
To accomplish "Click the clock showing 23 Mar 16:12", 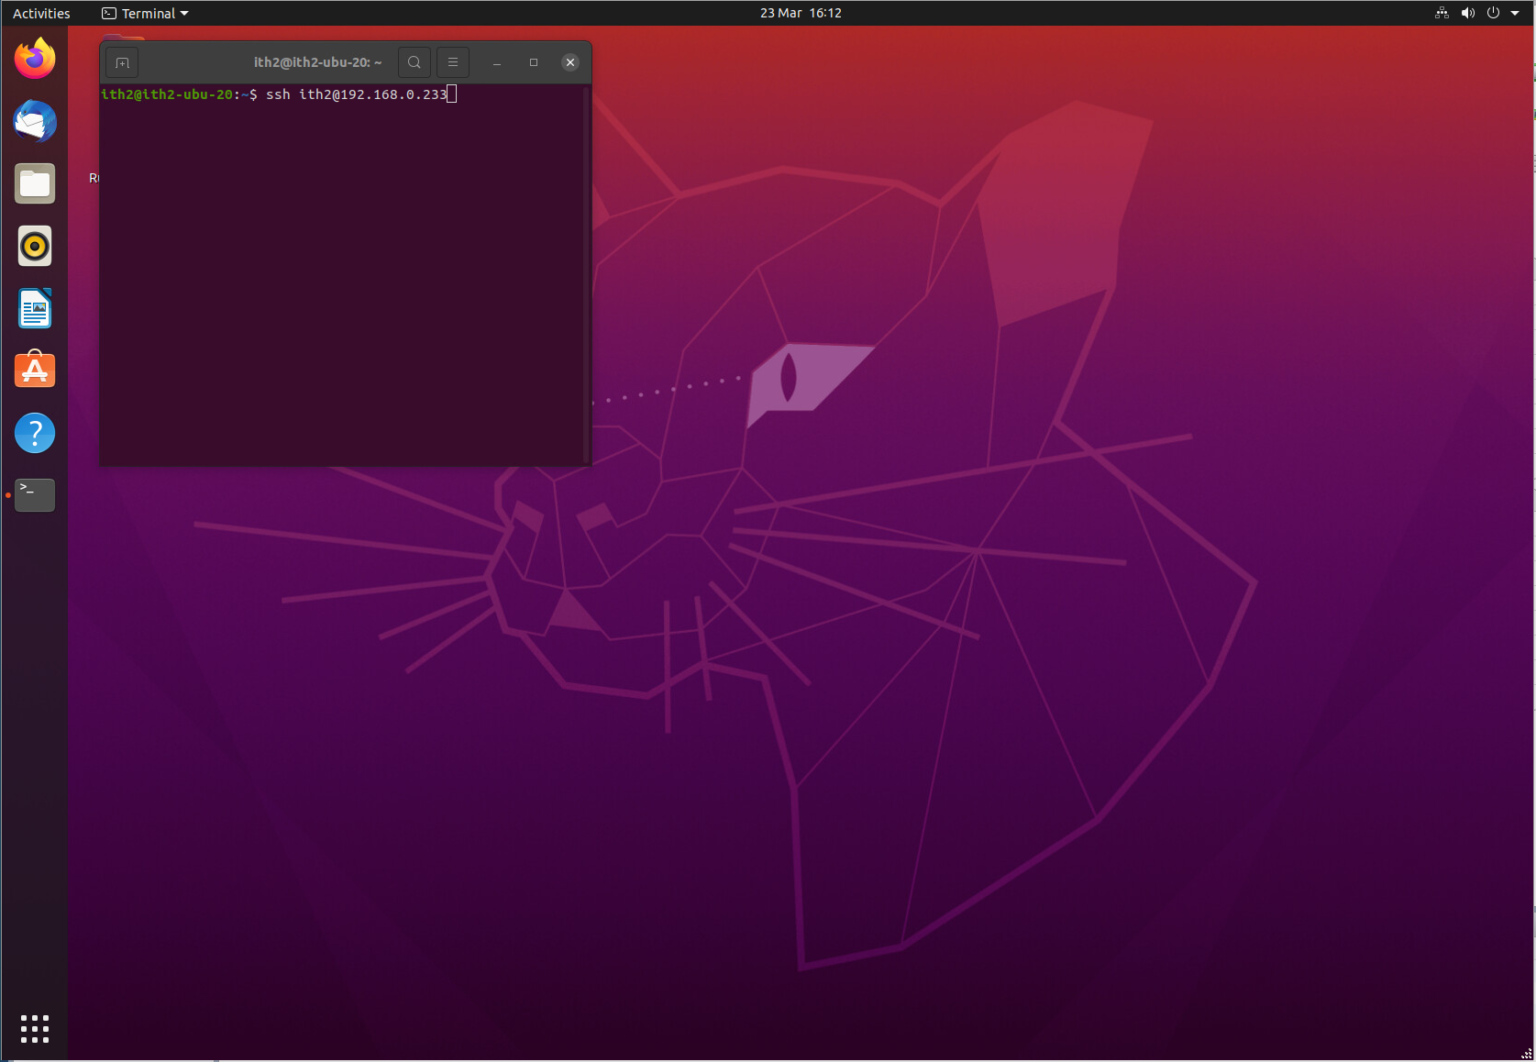I will (x=800, y=13).
